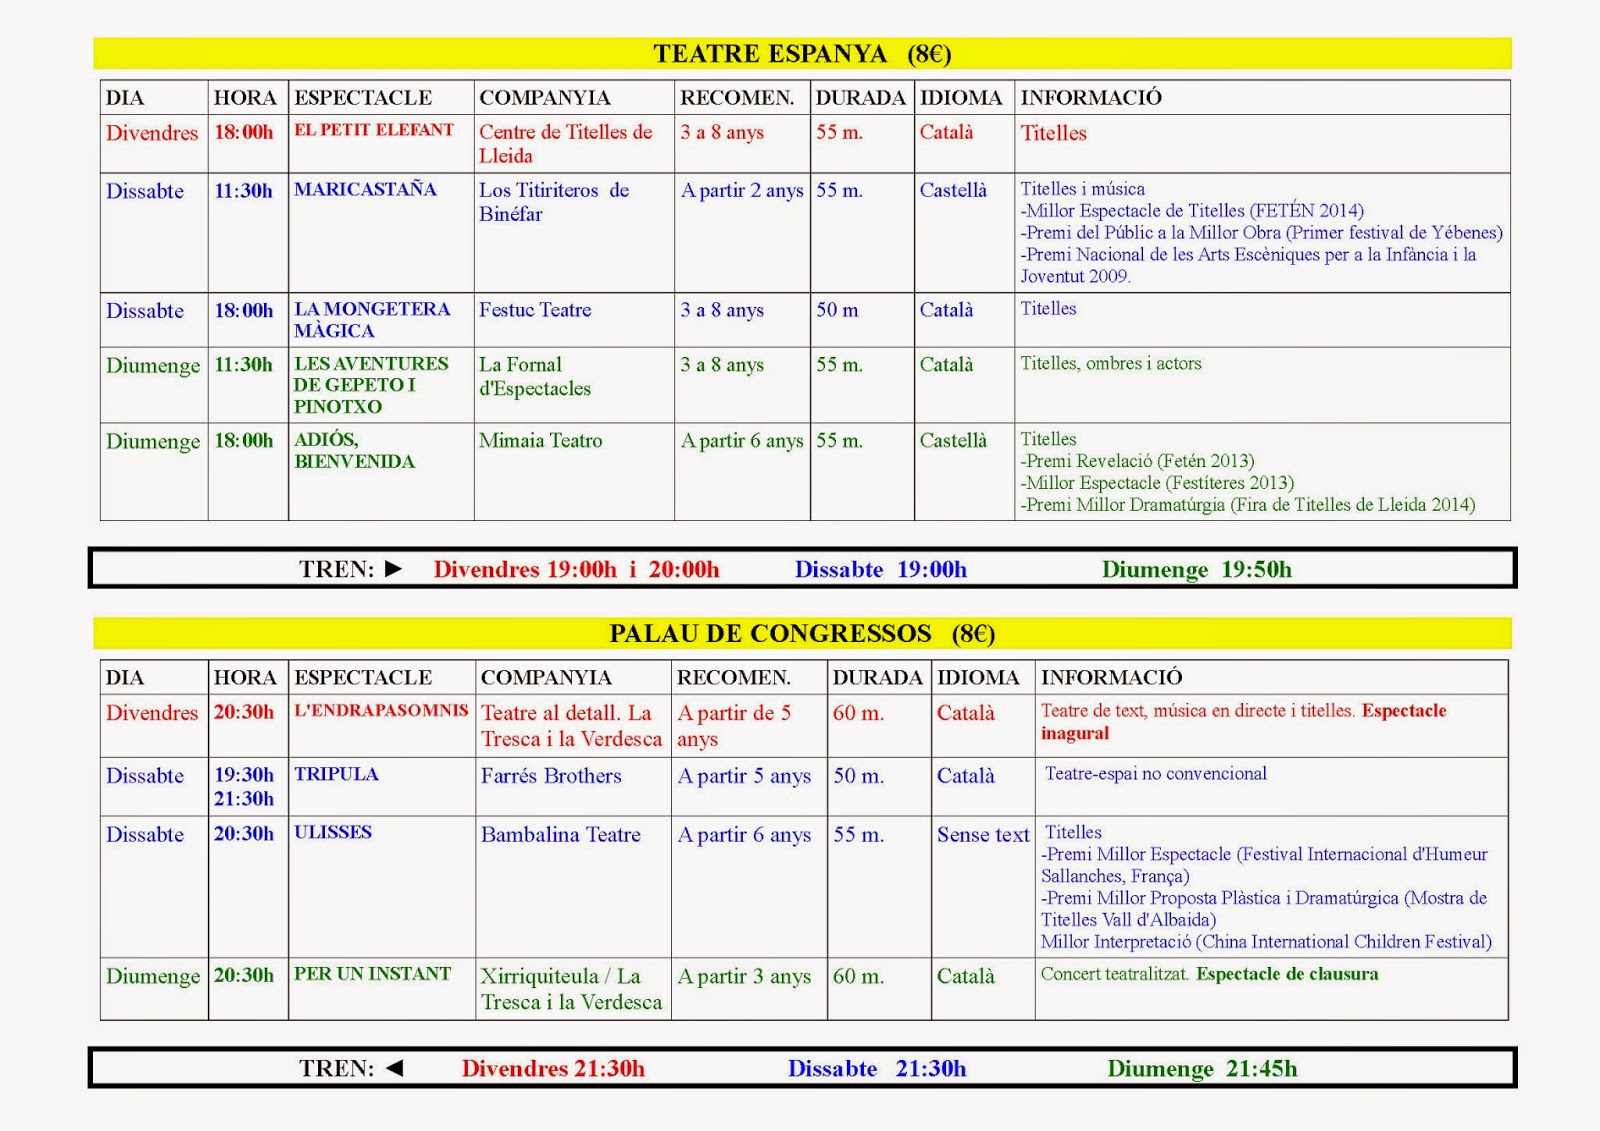Click the PER UN INSTANT show title

coord(372,974)
